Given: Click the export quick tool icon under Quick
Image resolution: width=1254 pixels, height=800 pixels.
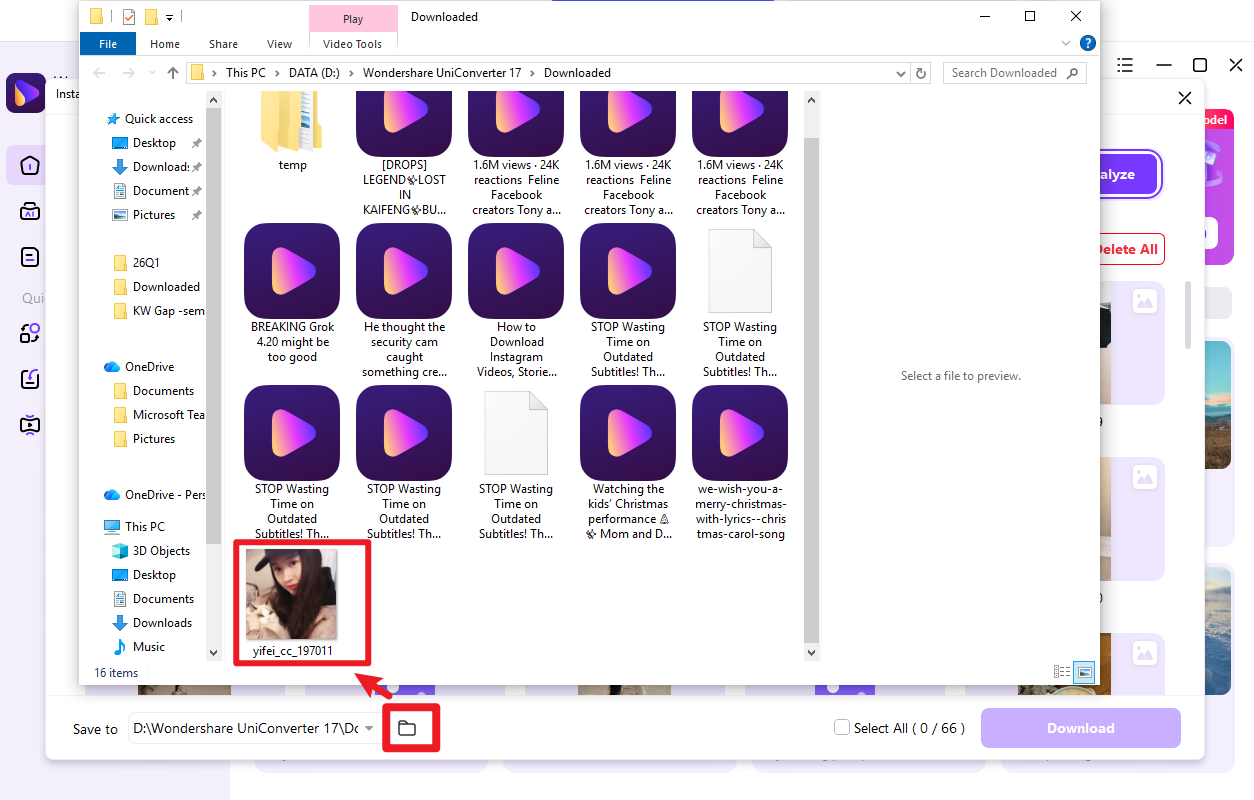Looking at the screenshot, I should click(x=29, y=379).
